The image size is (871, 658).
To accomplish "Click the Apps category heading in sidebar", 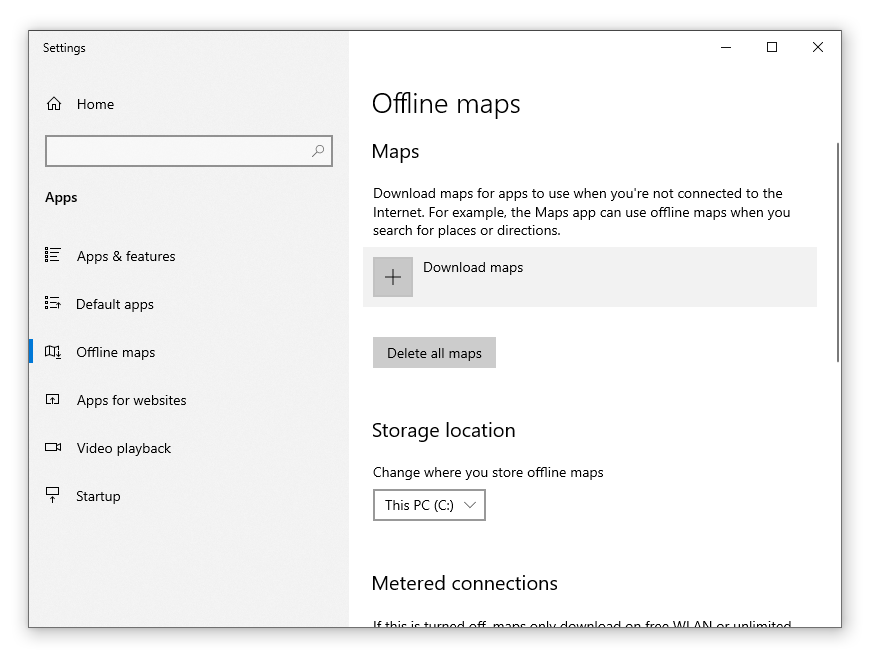I will [61, 198].
